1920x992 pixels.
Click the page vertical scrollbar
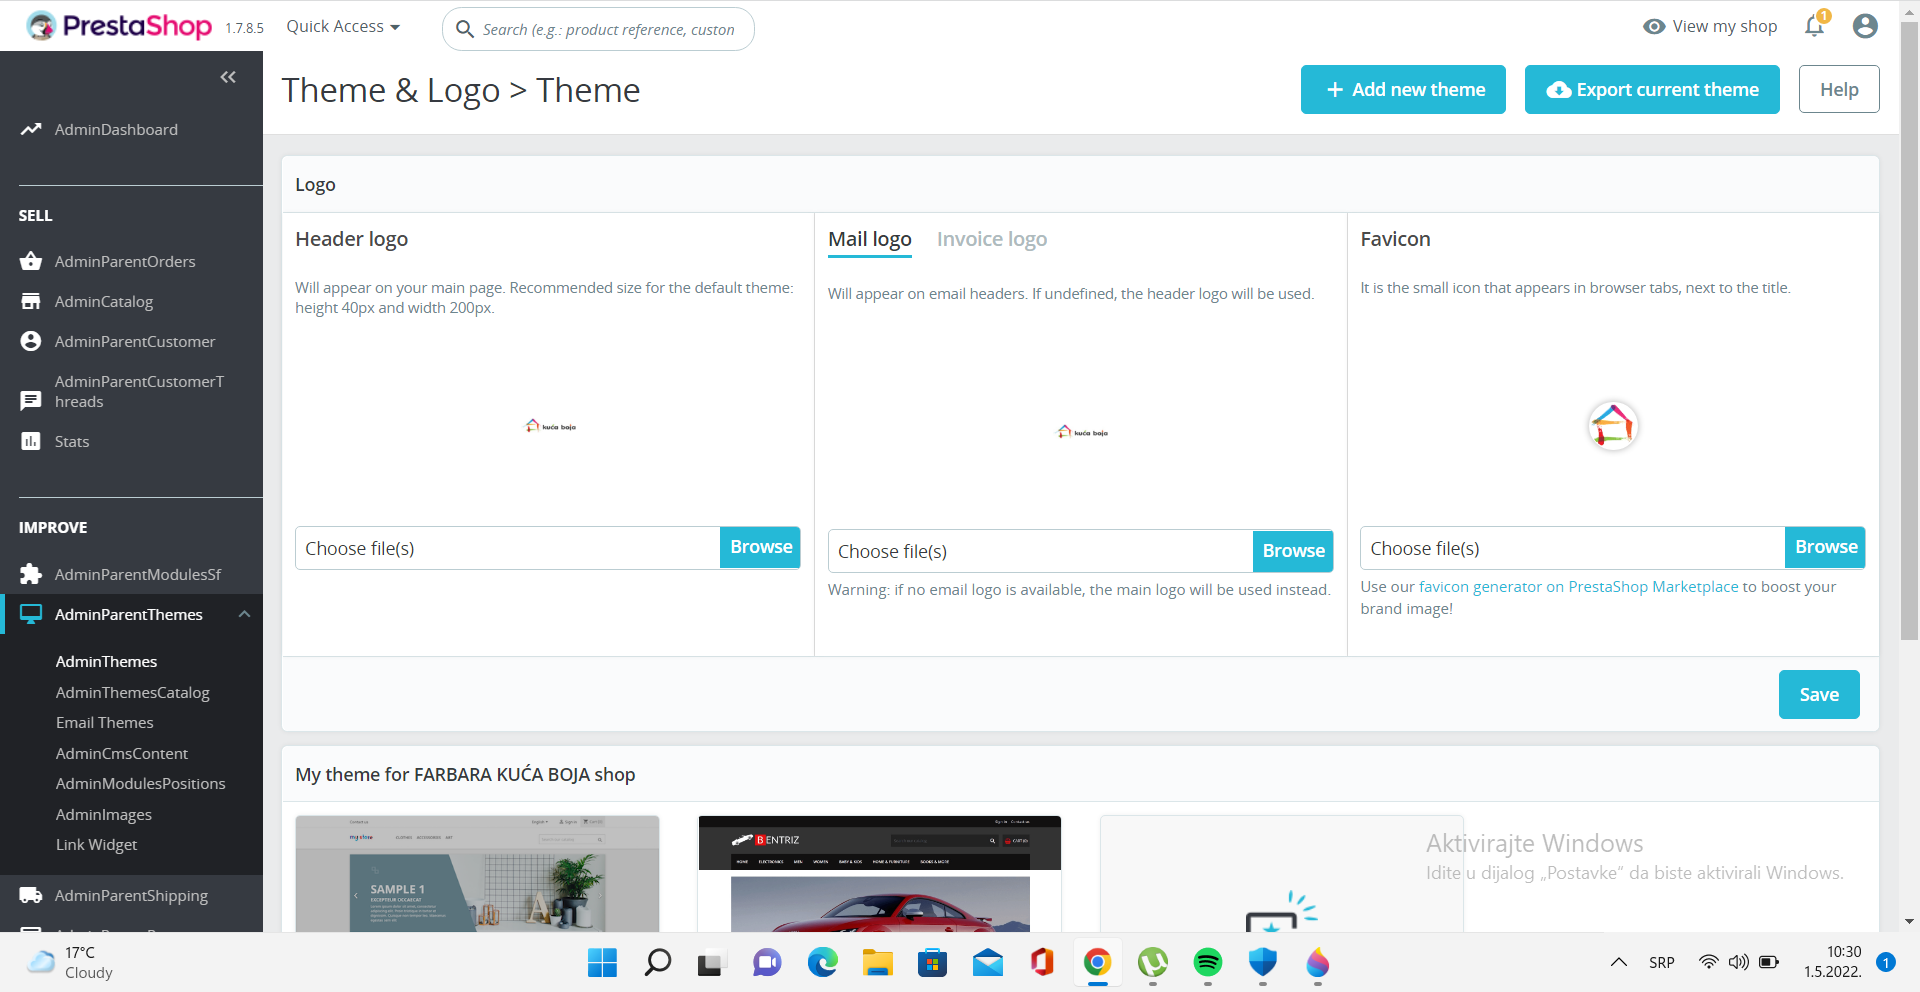coord(1909,330)
